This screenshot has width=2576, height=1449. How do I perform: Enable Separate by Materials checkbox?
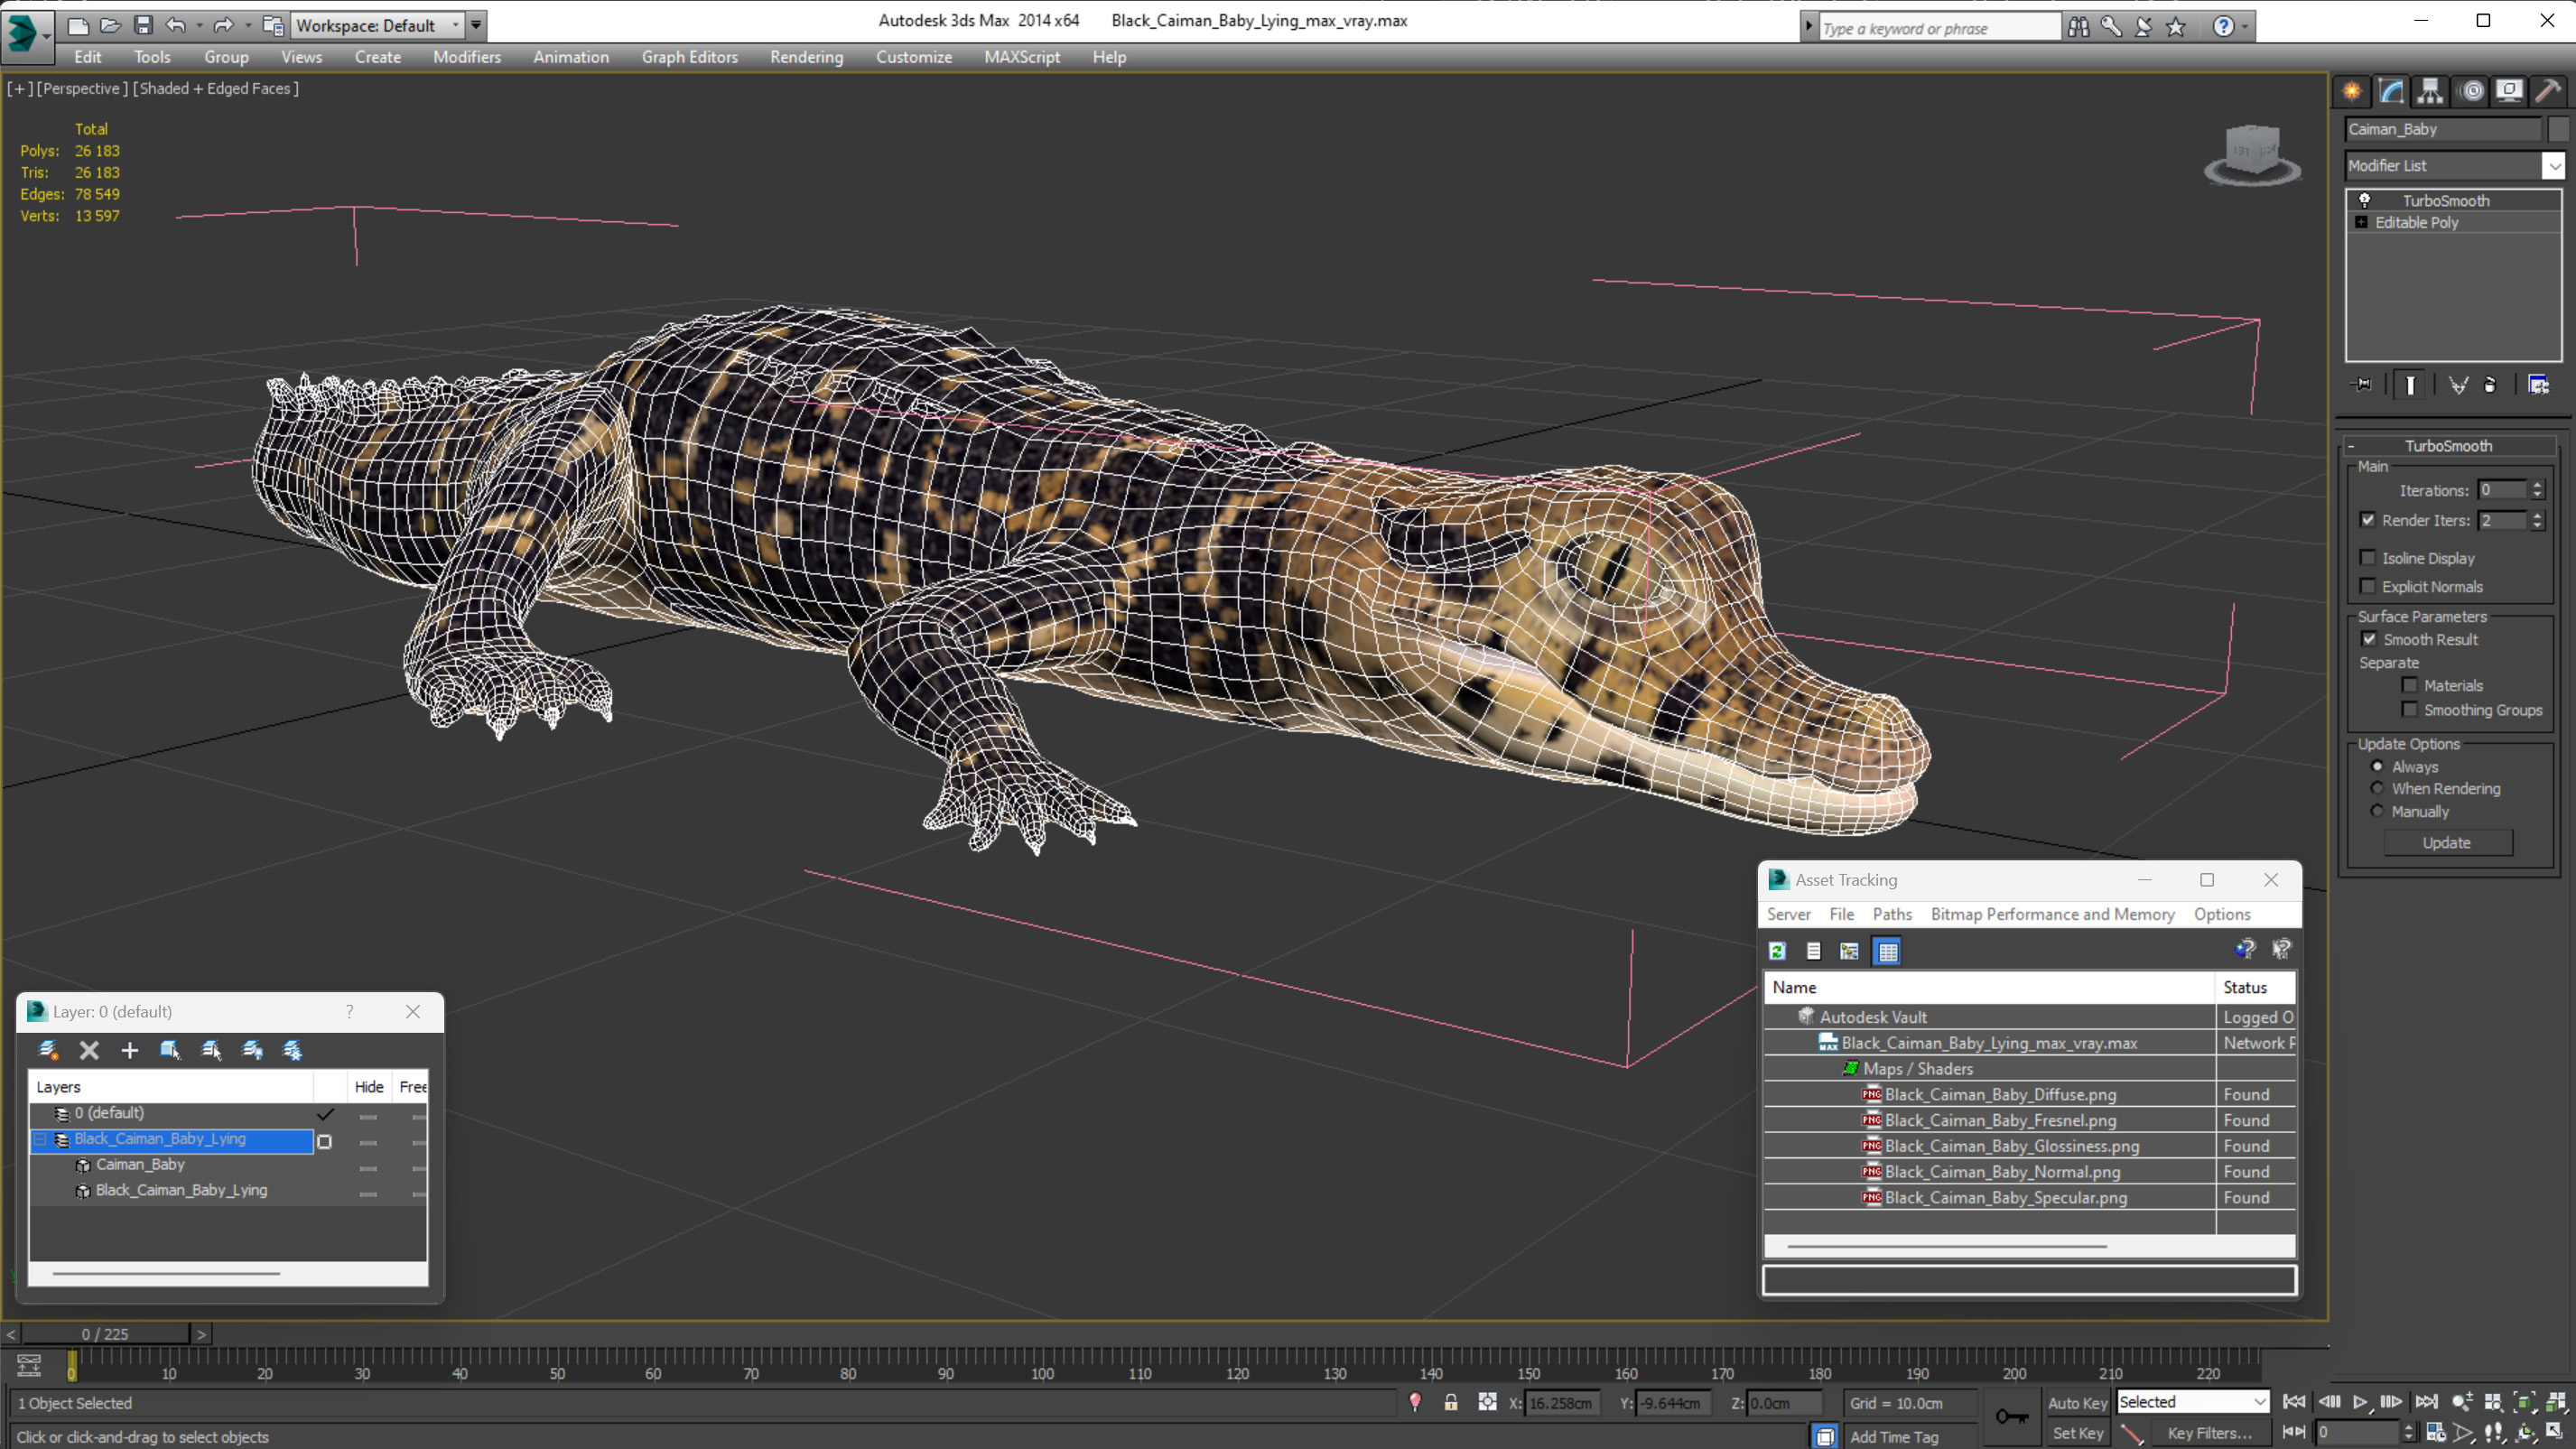click(2410, 685)
